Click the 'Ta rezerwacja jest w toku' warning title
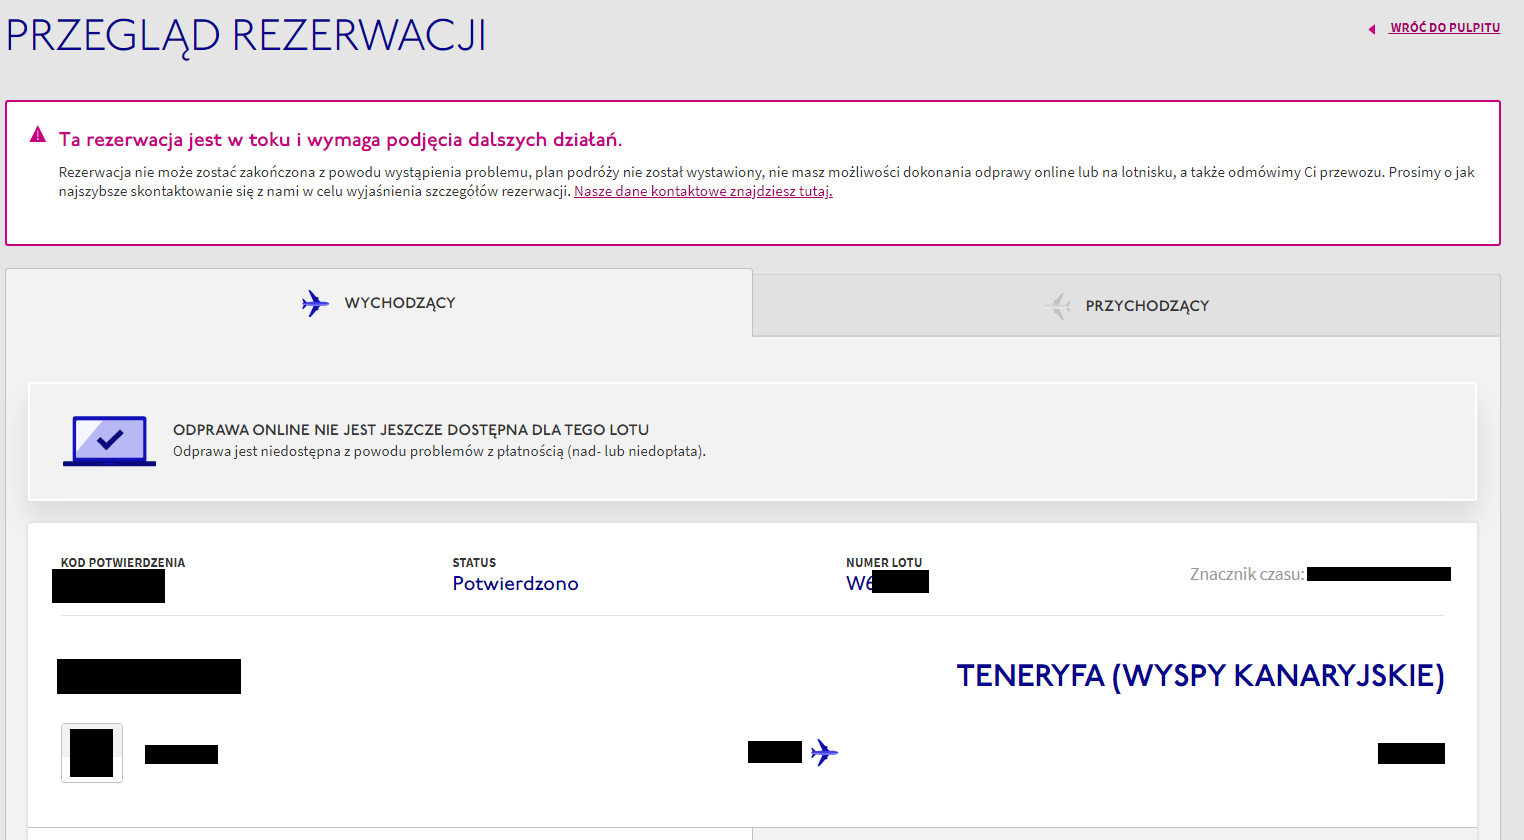Image resolution: width=1524 pixels, height=840 pixels. (x=340, y=140)
